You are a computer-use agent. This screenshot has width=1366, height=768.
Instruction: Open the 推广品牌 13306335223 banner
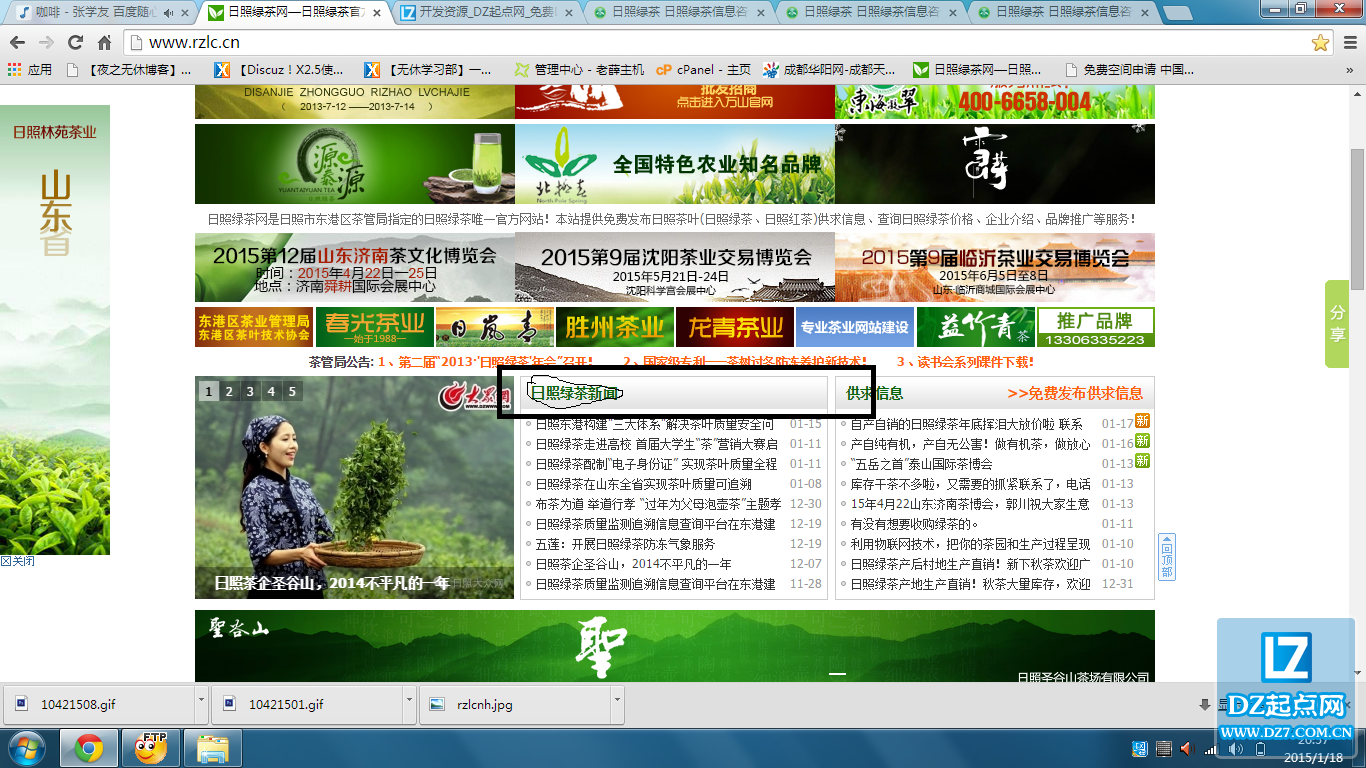[x=1095, y=327]
